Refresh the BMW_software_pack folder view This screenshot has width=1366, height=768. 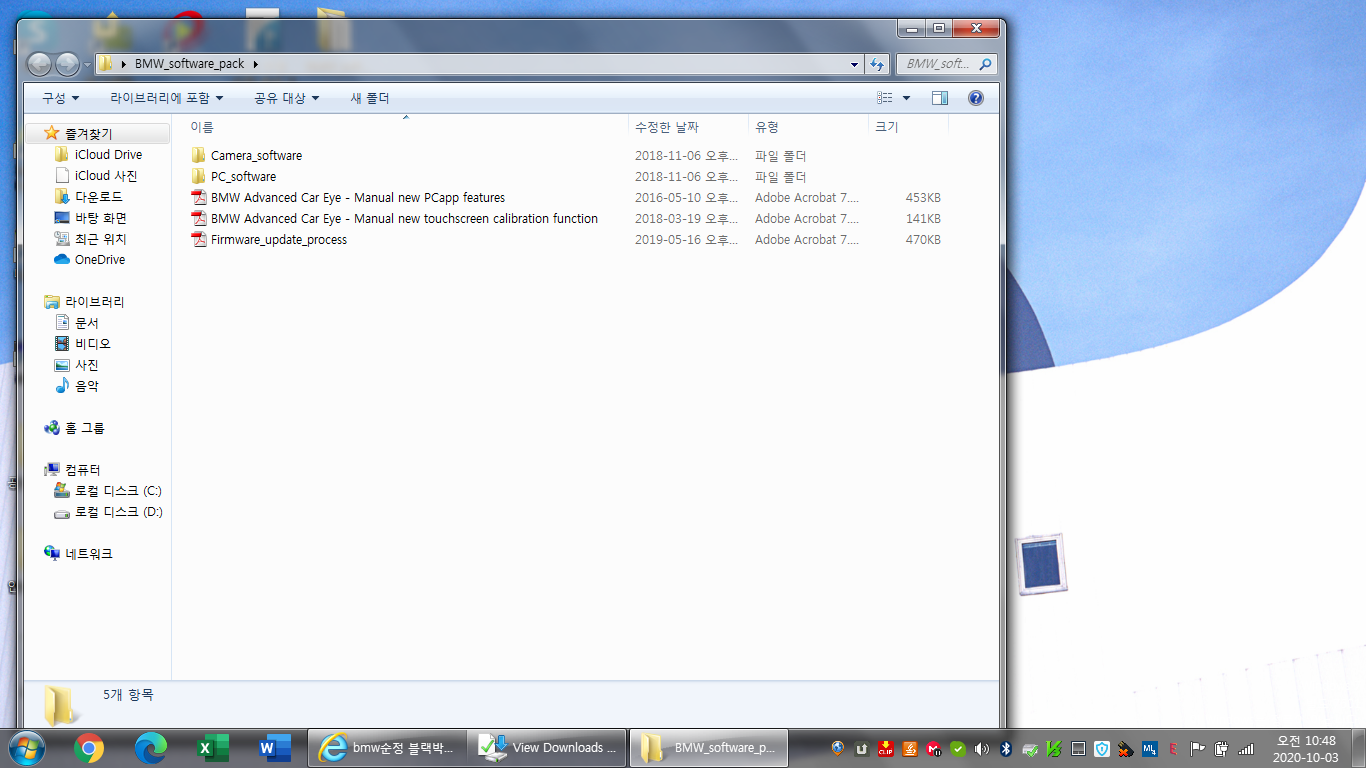[x=877, y=64]
